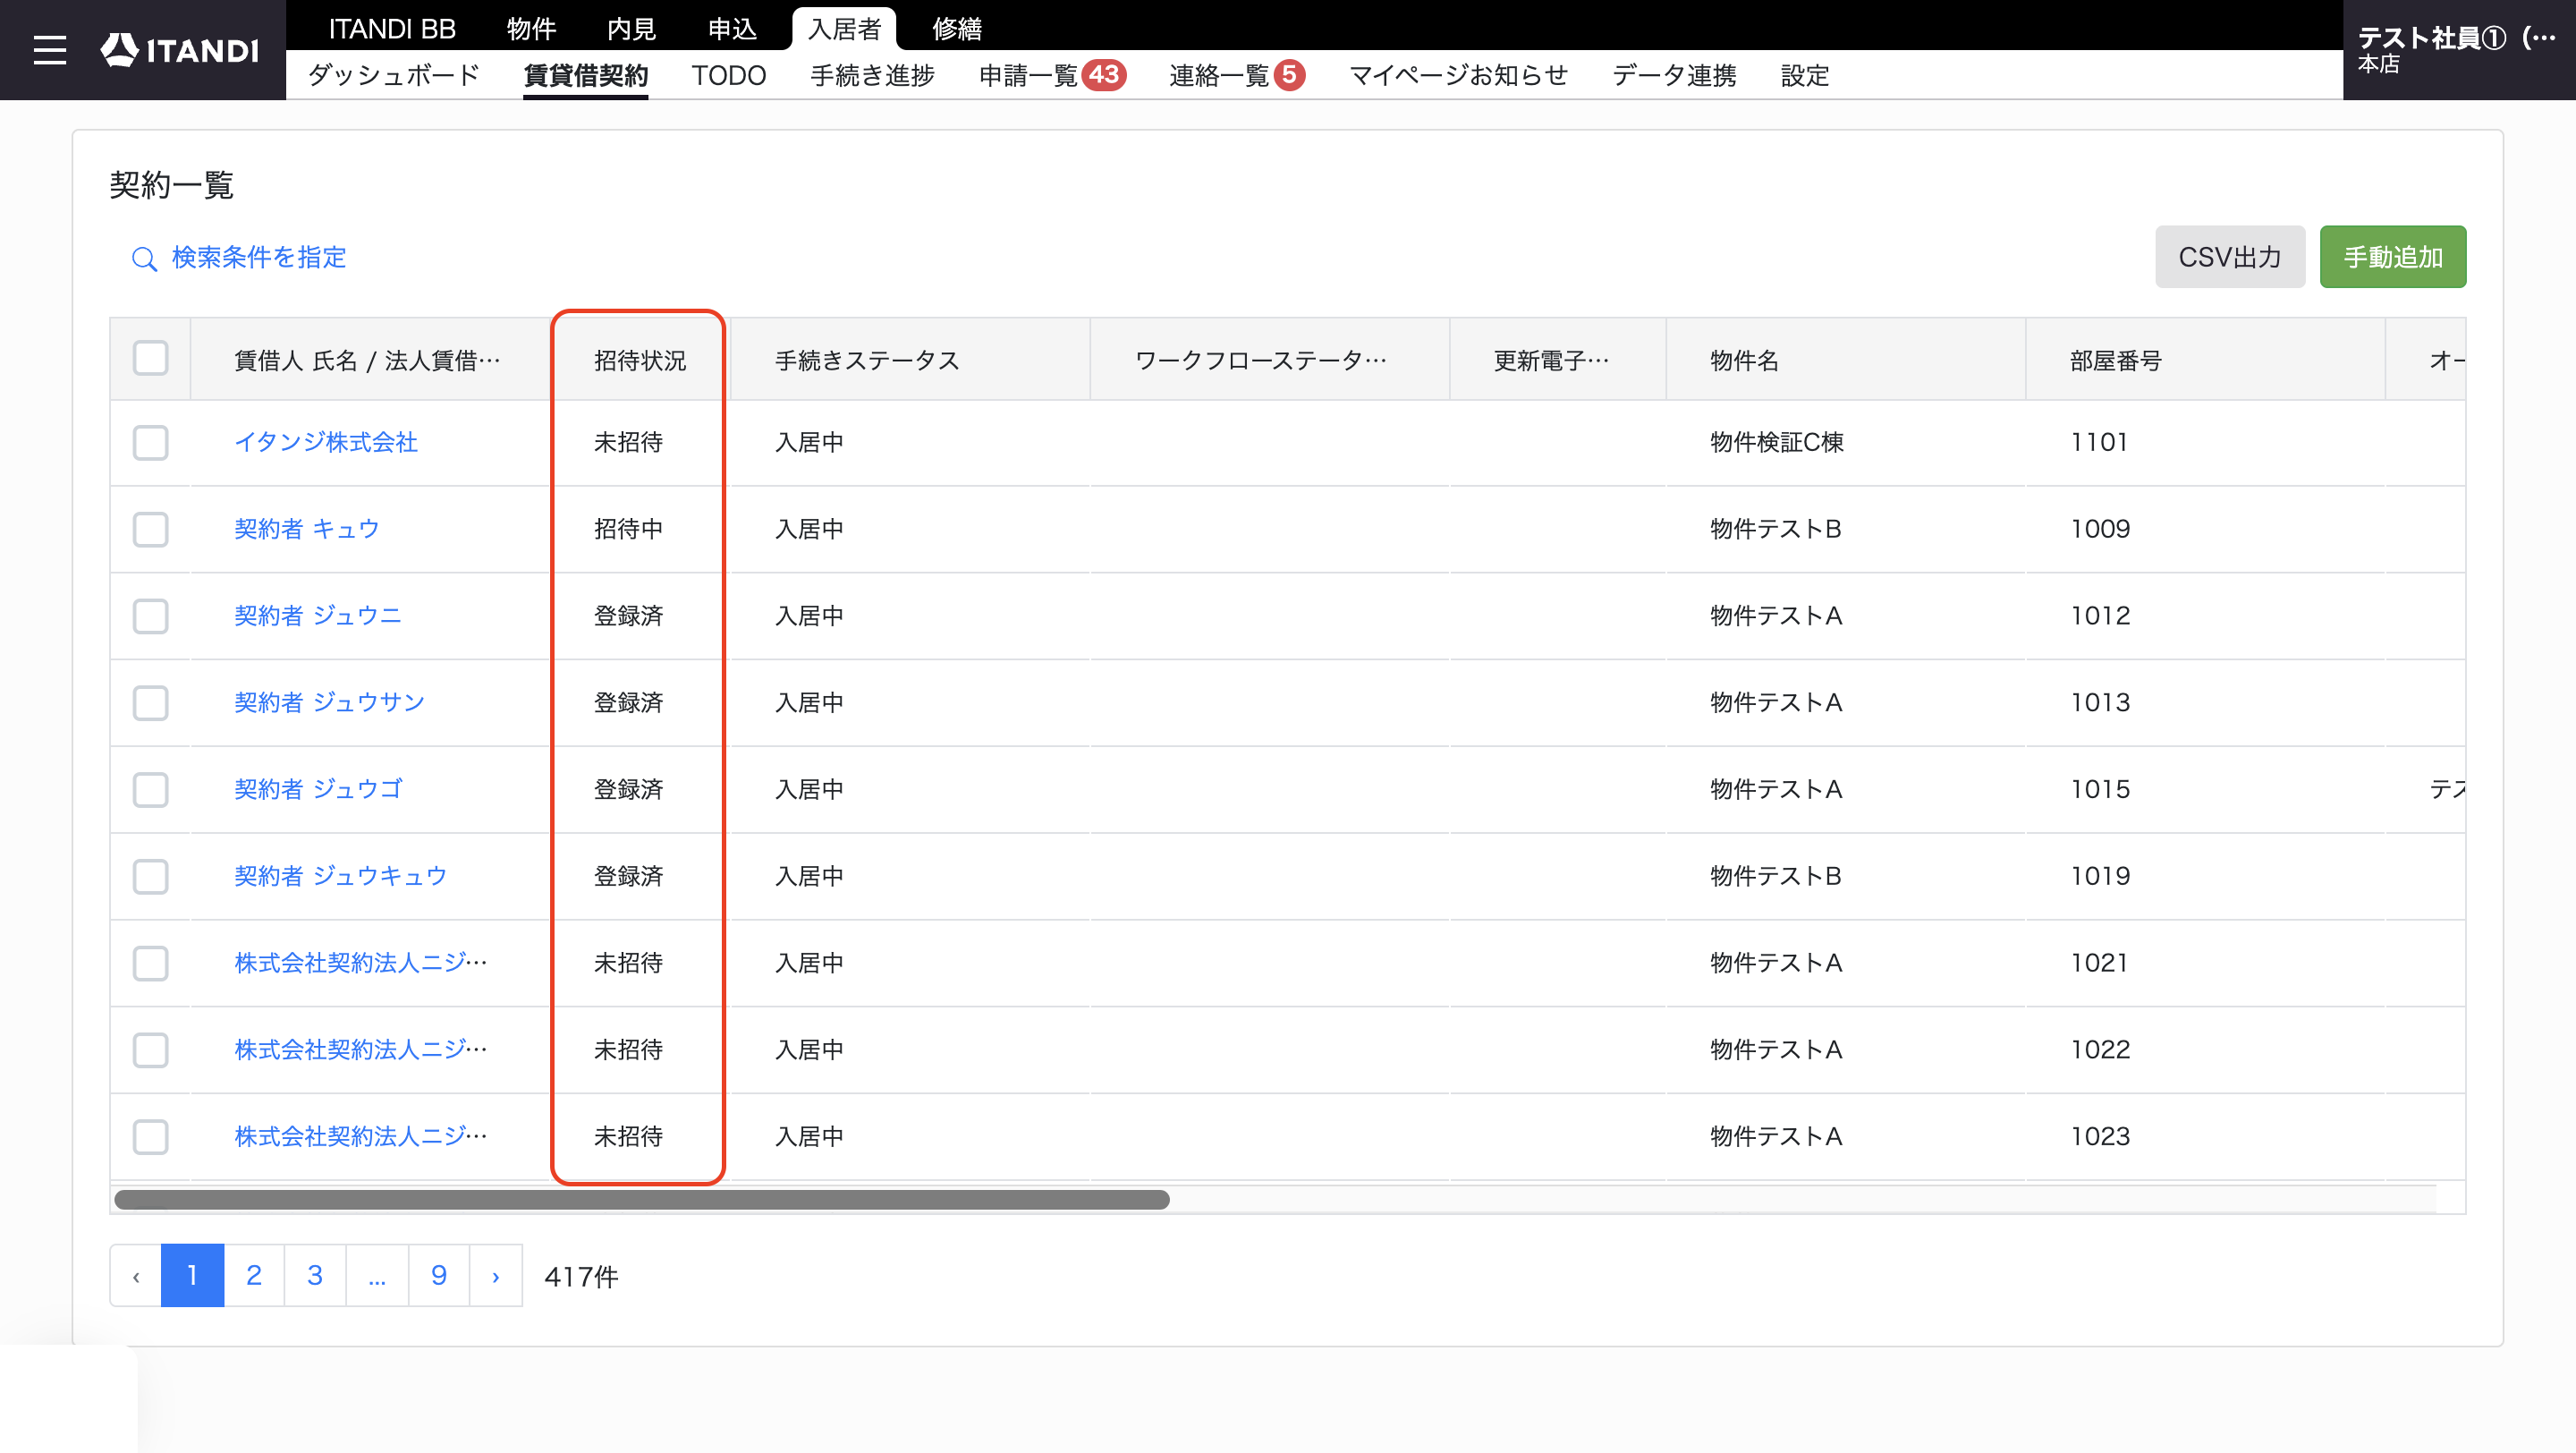
Task: Open the テスト社員① account menu
Action: [2458, 50]
